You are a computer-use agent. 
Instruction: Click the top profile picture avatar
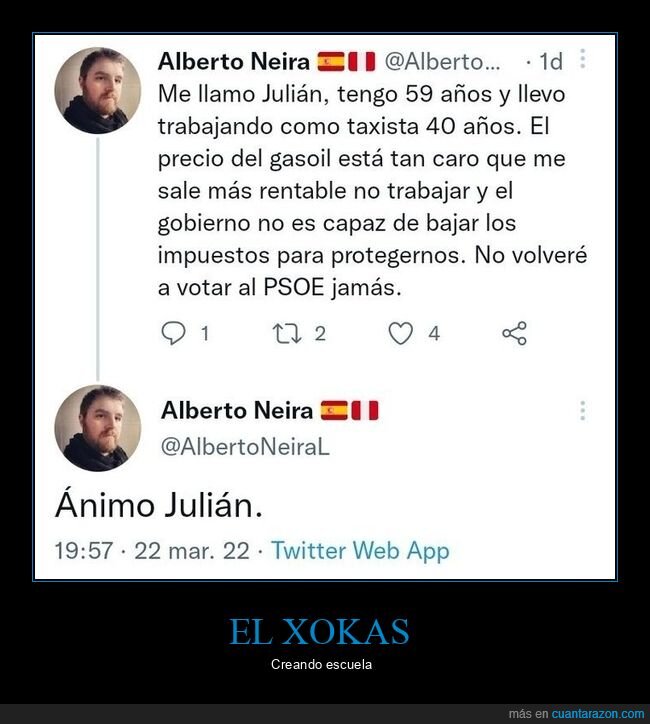[x=97, y=90]
